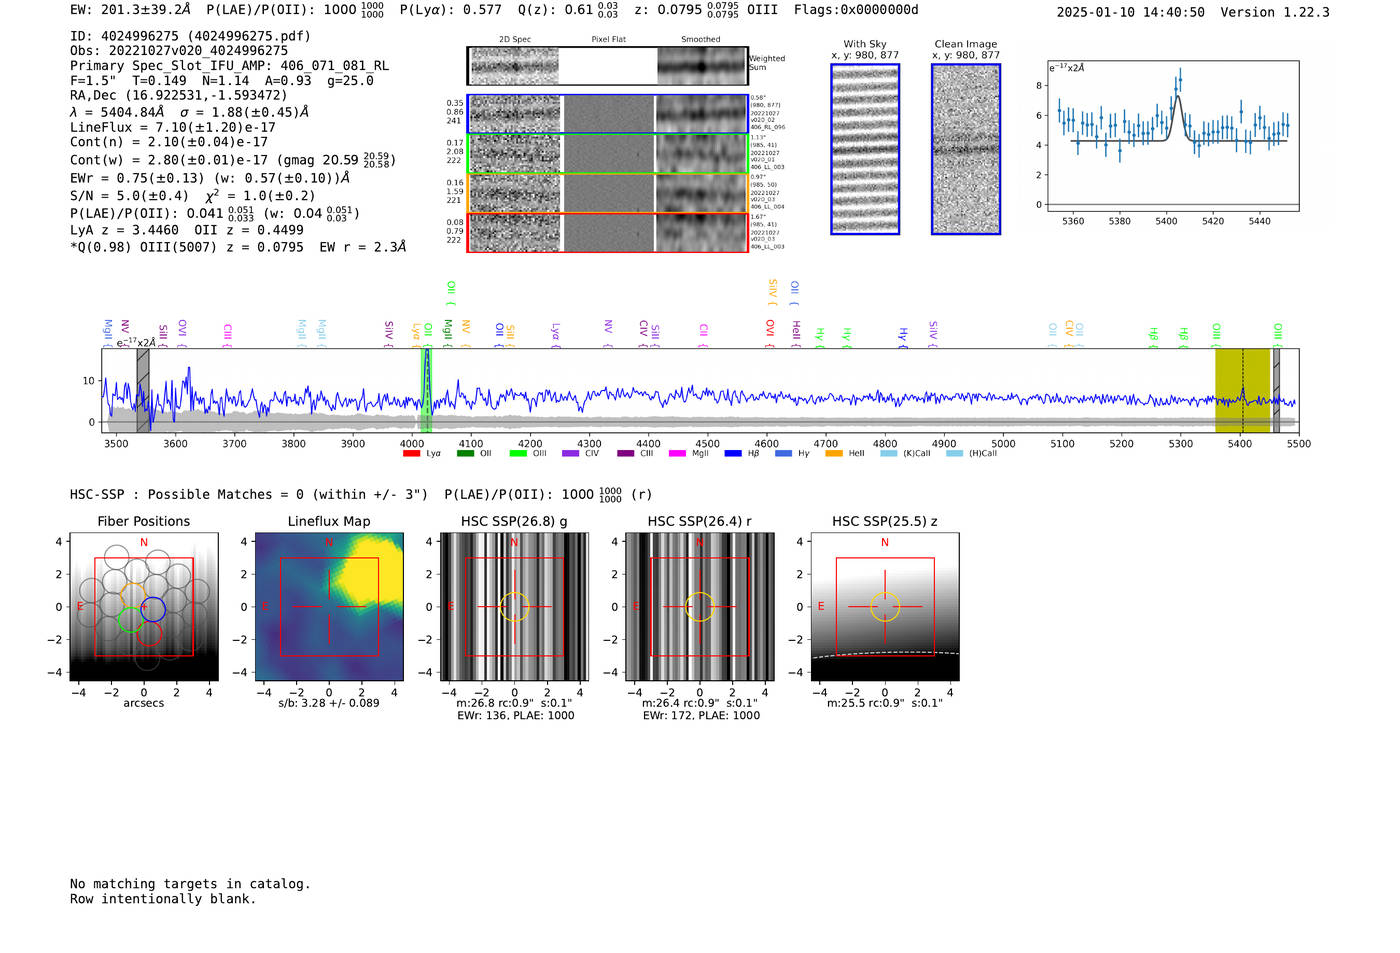Click the 'Flags:0x0000000d' header text

pos(856,10)
